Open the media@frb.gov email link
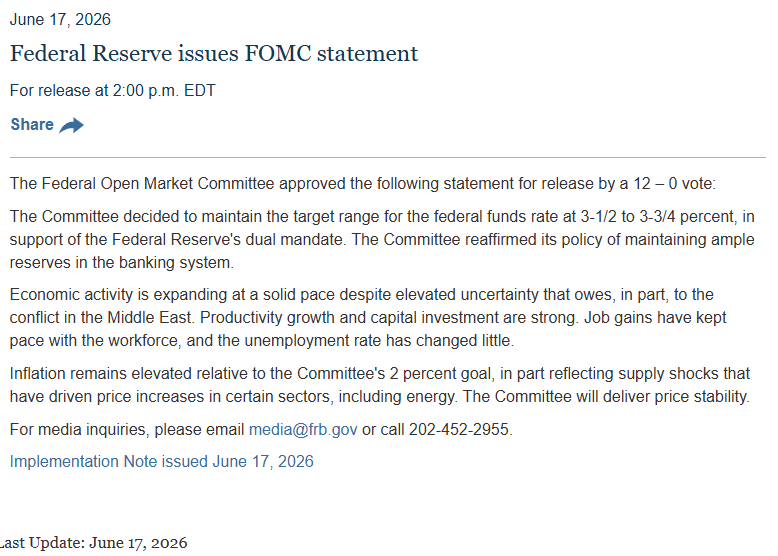Screen dimensions: 778x556 click(x=303, y=429)
